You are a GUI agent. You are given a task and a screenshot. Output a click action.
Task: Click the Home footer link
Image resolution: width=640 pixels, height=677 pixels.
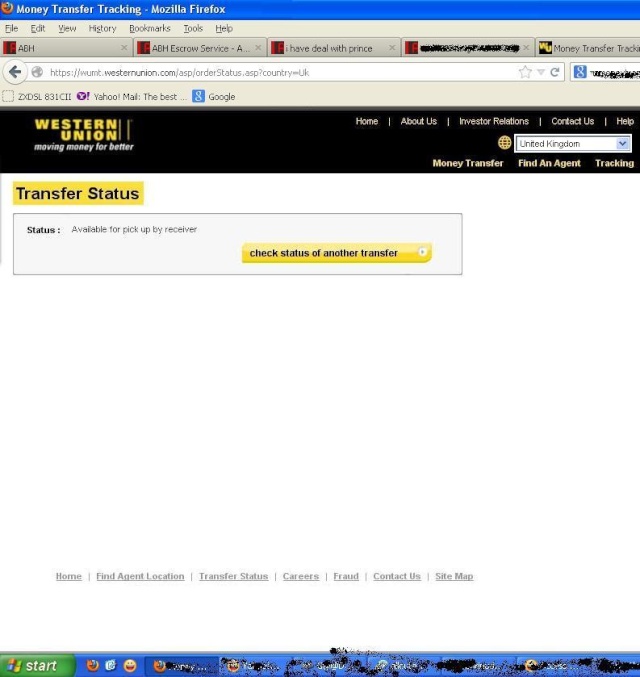pos(69,576)
